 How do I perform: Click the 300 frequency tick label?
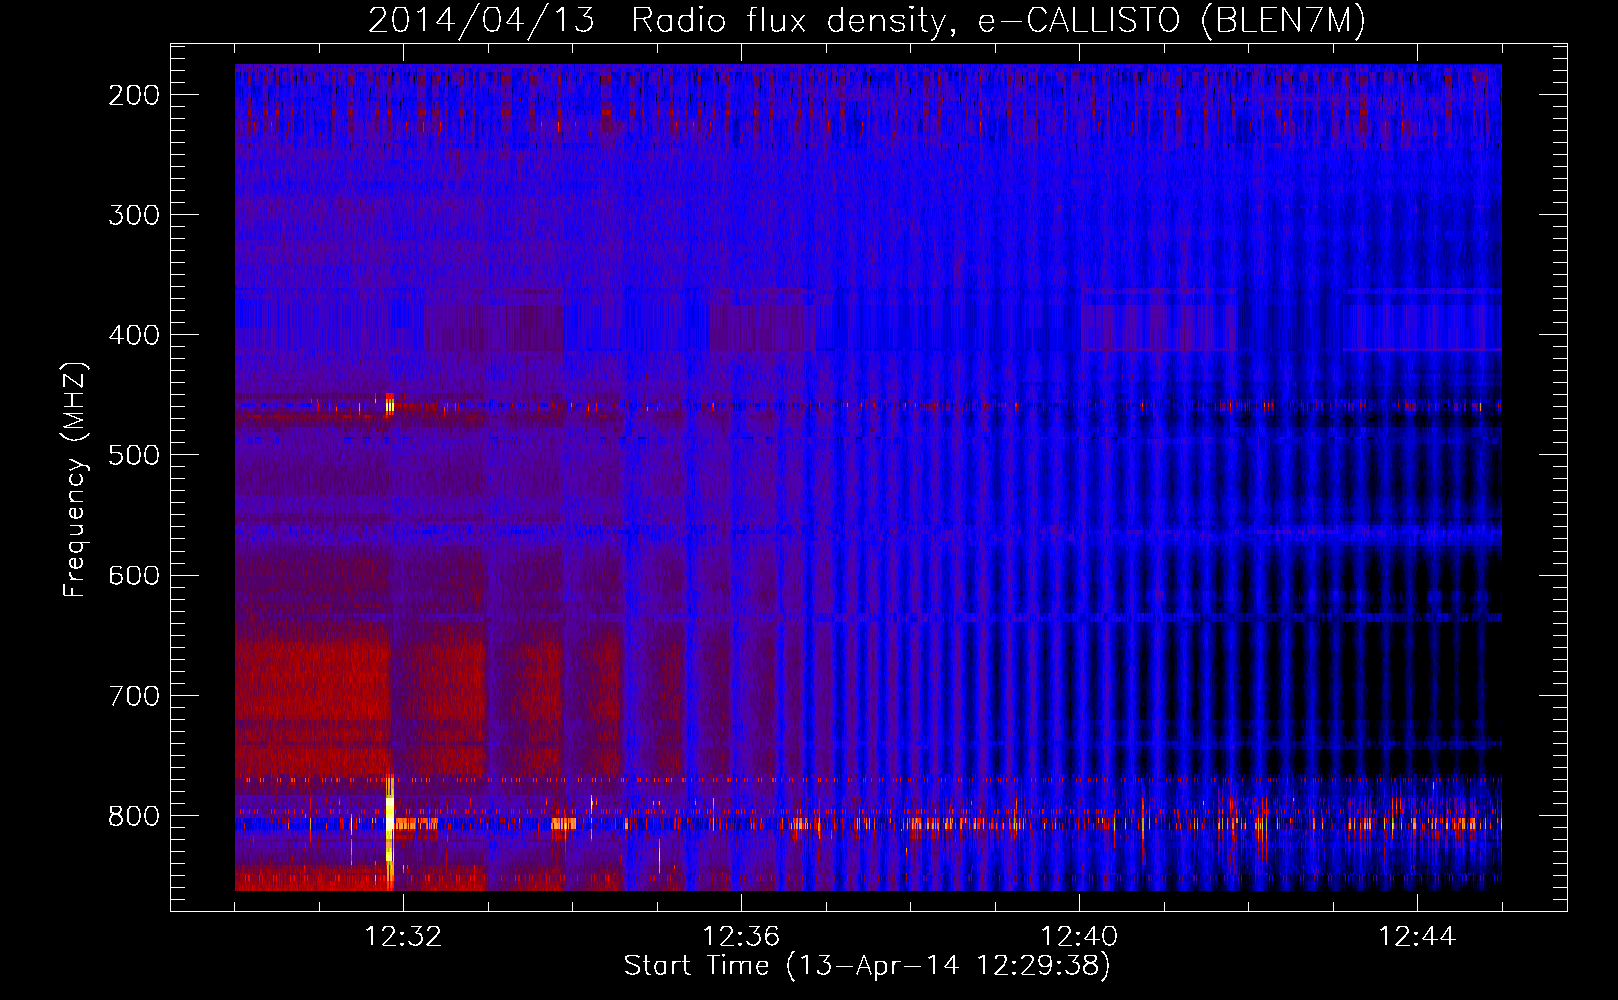[x=134, y=215]
